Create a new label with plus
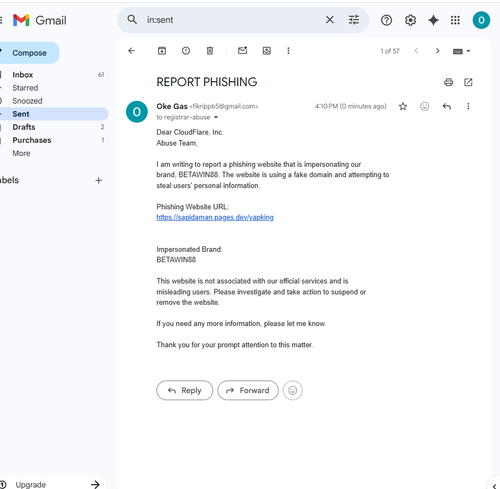 (x=98, y=180)
